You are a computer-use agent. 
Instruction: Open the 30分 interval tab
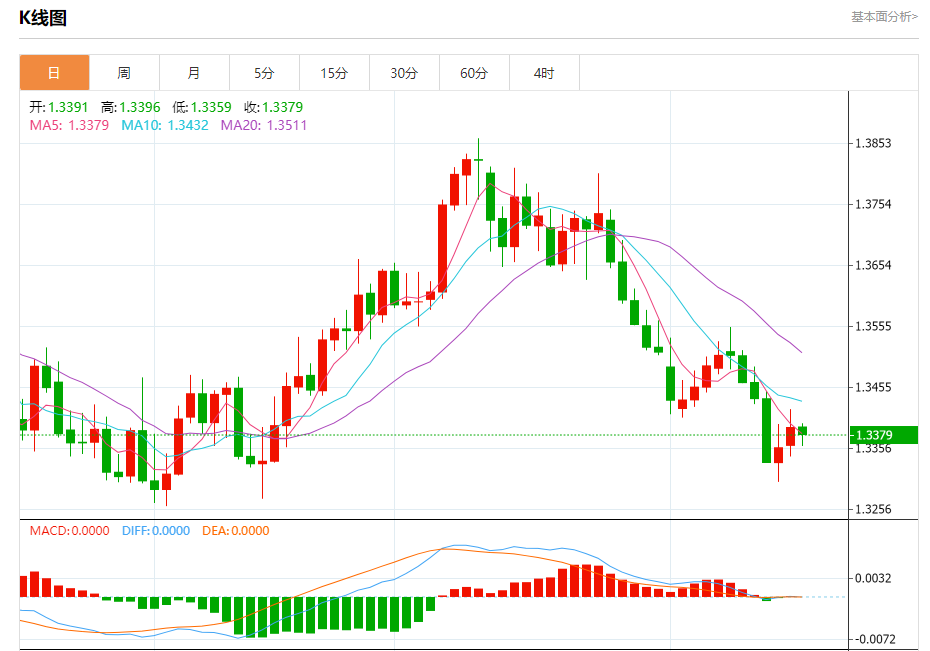pyautogui.click(x=404, y=73)
